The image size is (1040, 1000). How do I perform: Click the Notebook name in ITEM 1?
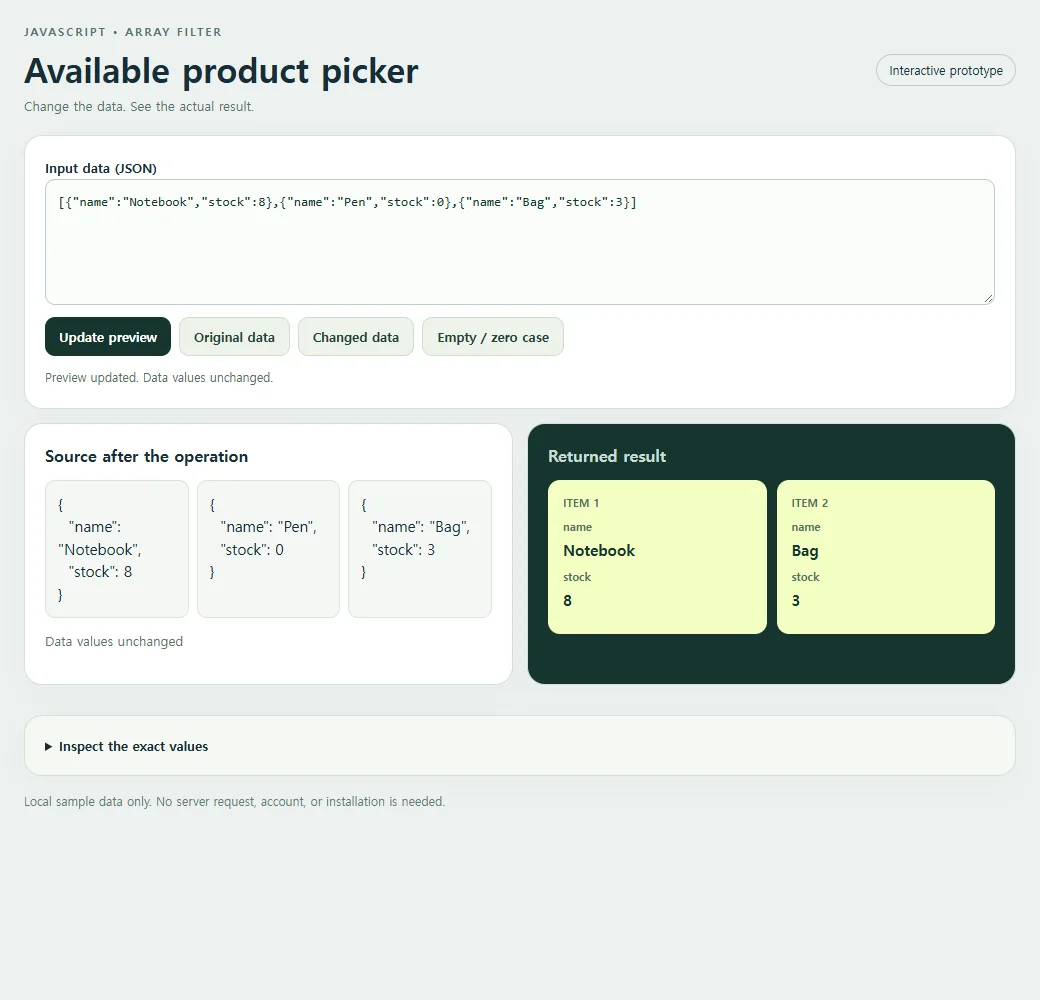(x=599, y=550)
